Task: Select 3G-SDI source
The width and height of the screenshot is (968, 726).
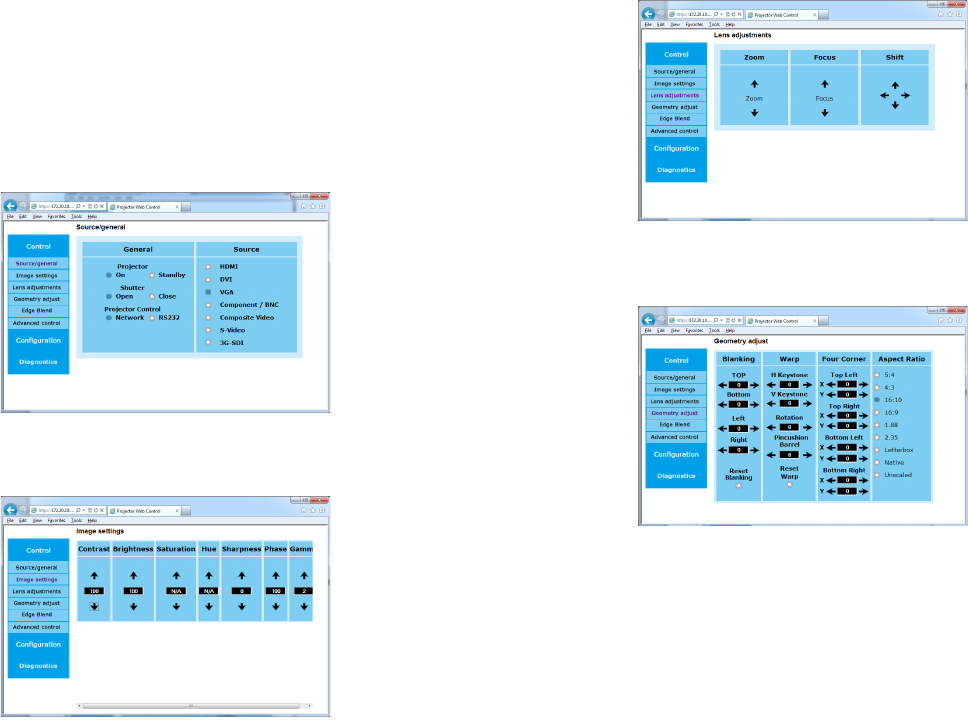Action: [x=208, y=343]
